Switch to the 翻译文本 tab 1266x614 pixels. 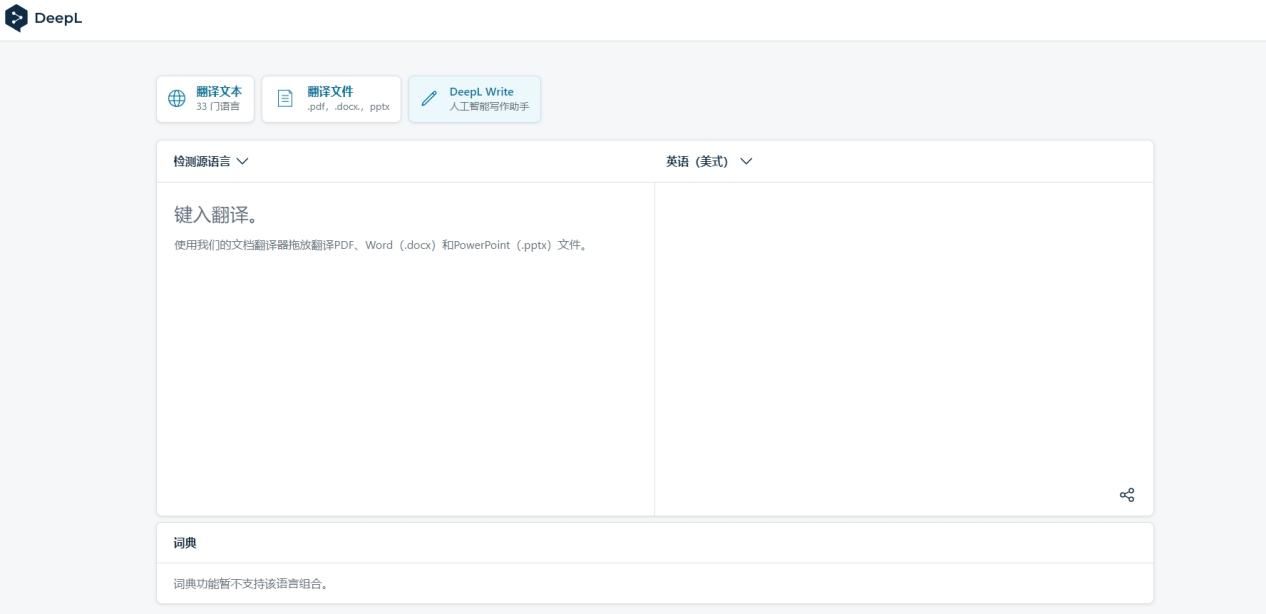coord(206,99)
